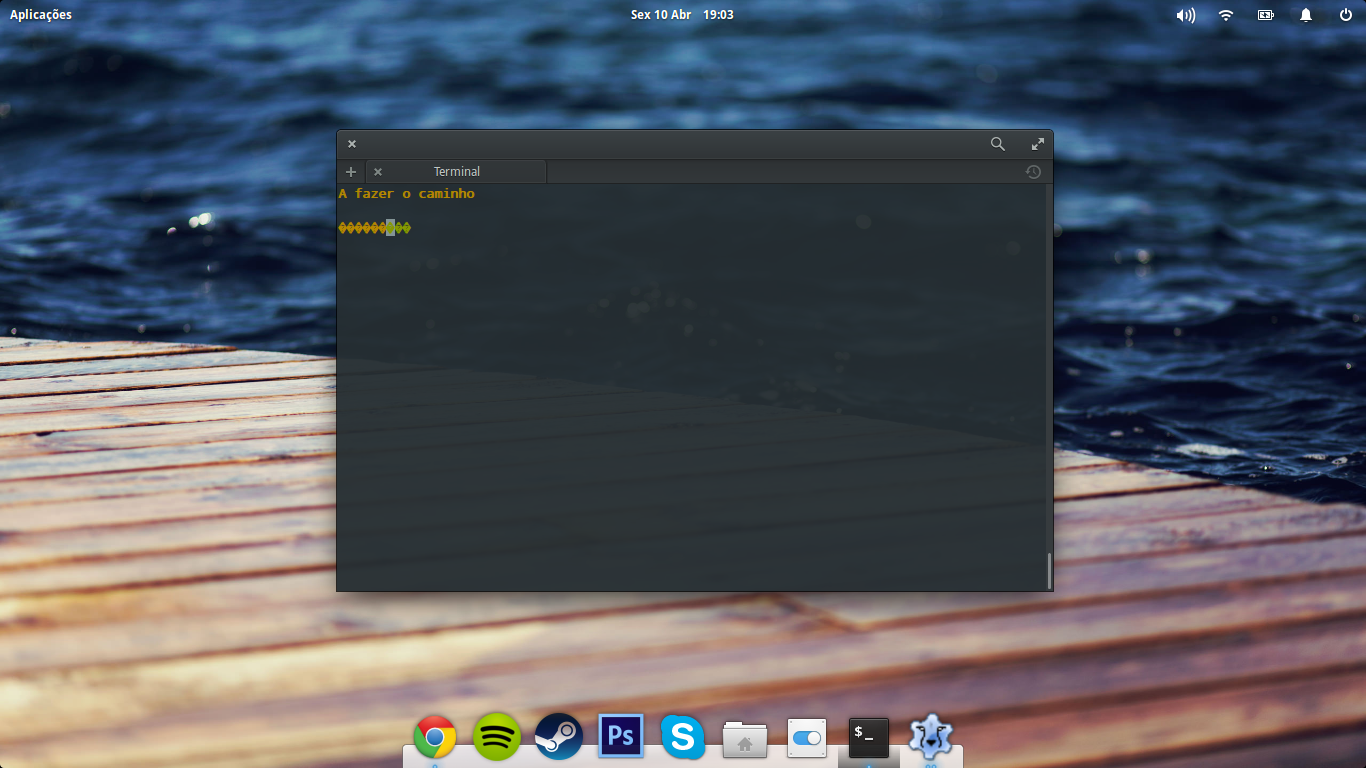Open the volume indicator in top panel
The height and width of the screenshot is (768, 1366).
click(x=1185, y=15)
